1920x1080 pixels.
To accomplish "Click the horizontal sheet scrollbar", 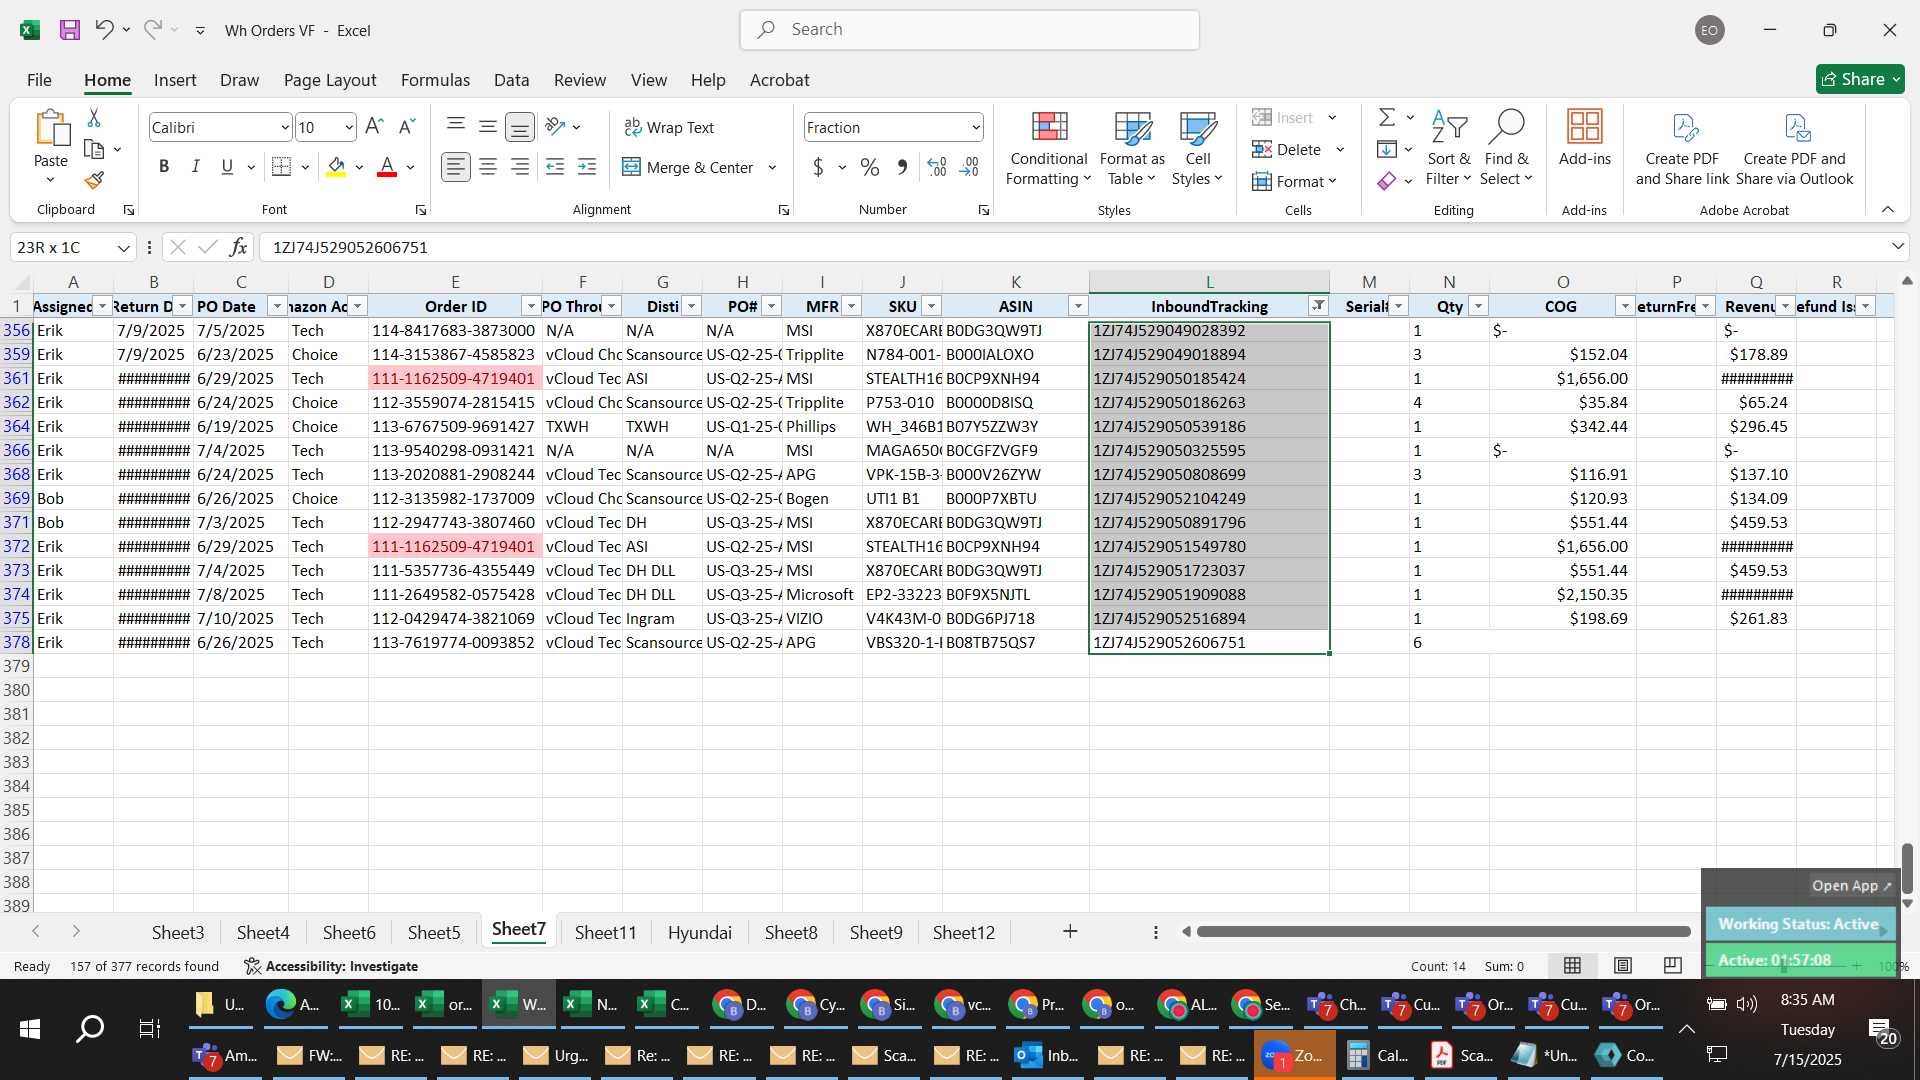I will (x=1443, y=932).
